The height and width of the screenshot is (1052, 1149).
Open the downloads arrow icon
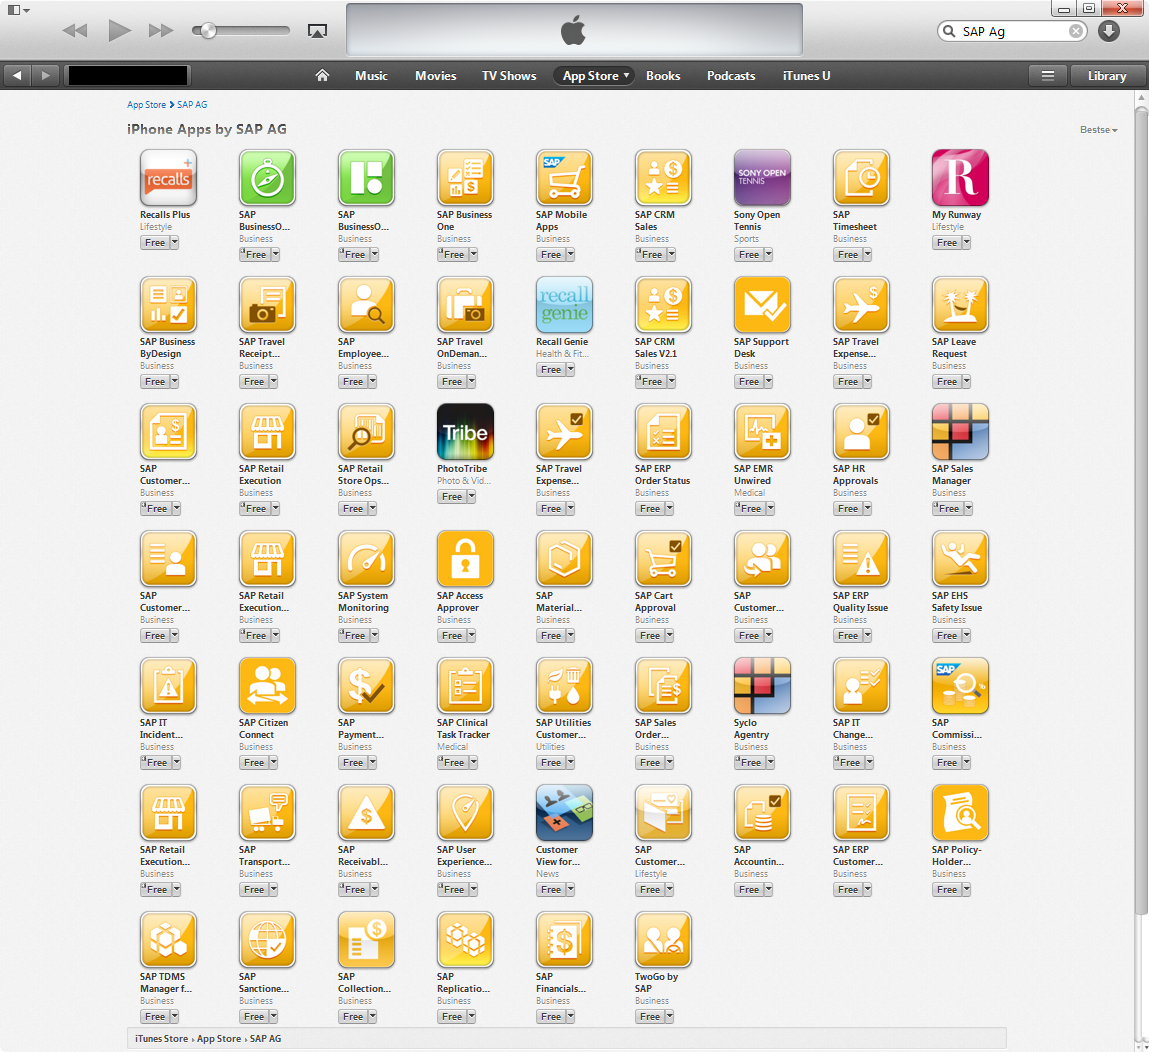tap(1109, 31)
